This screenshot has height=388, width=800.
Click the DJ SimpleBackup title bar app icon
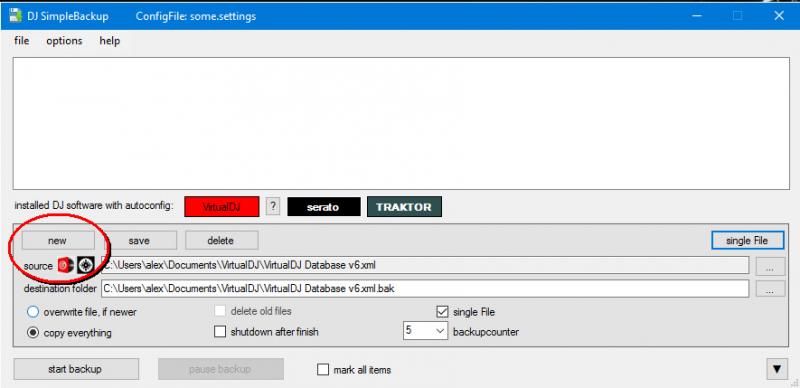click(16, 15)
